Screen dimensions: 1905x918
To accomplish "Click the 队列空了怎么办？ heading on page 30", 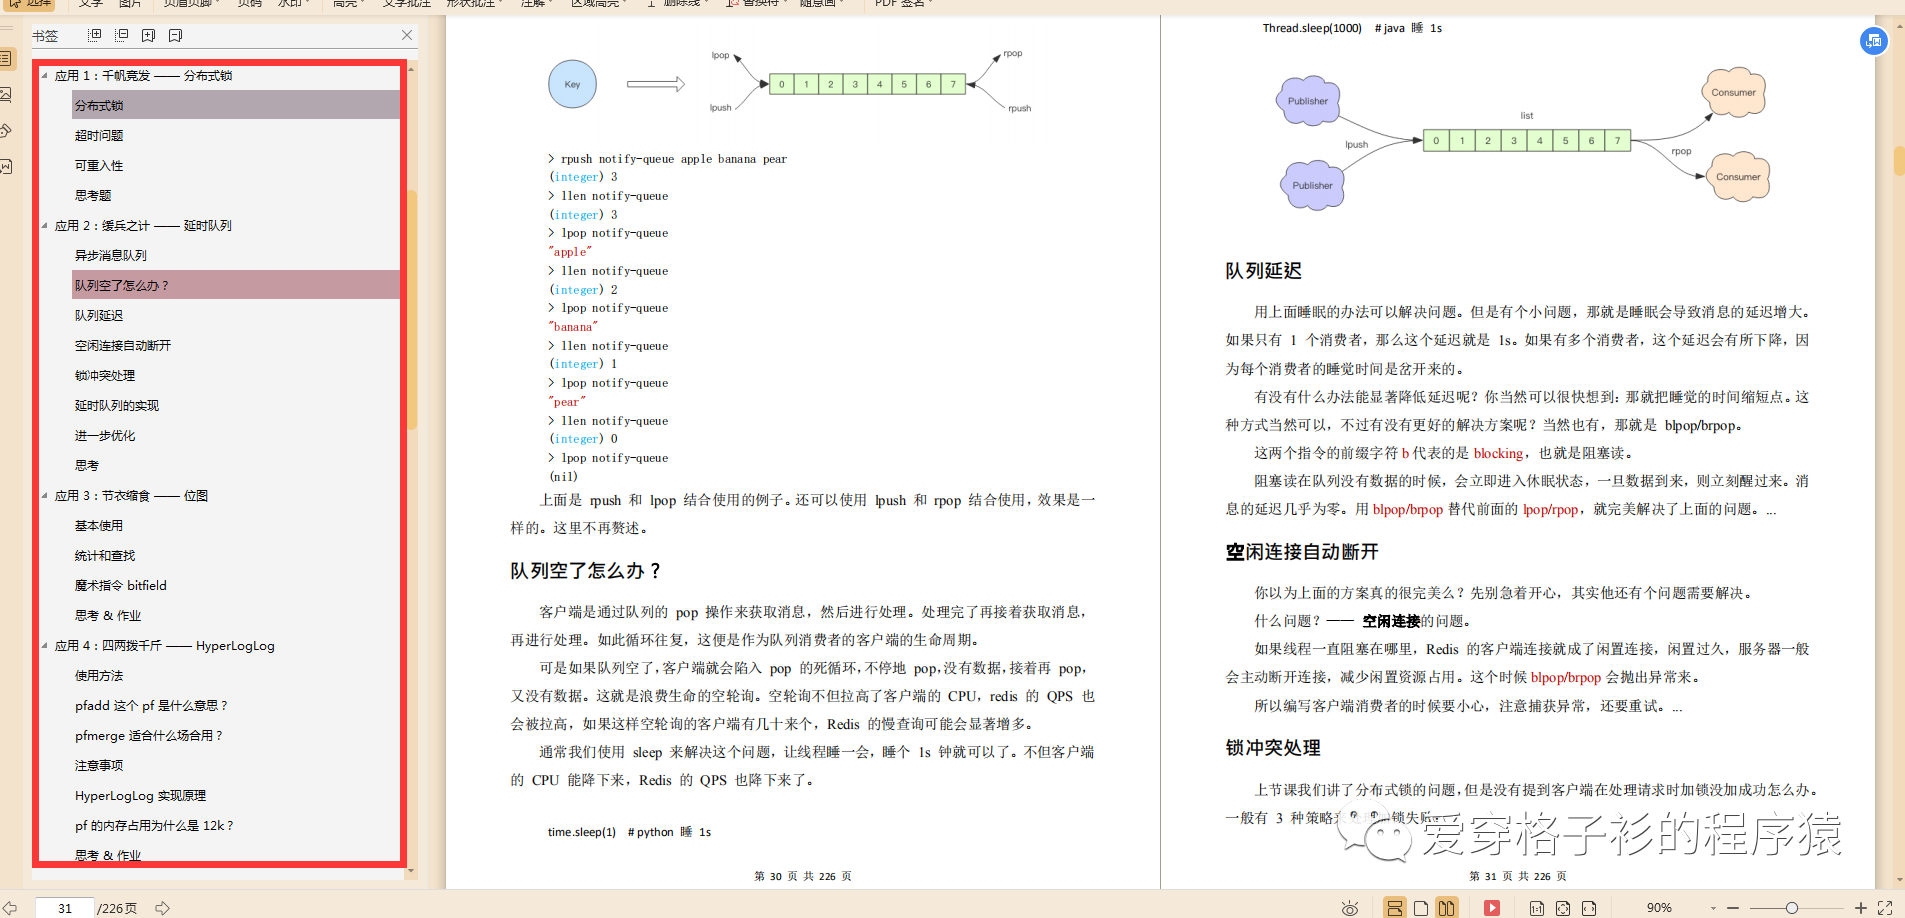I will point(585,570).
